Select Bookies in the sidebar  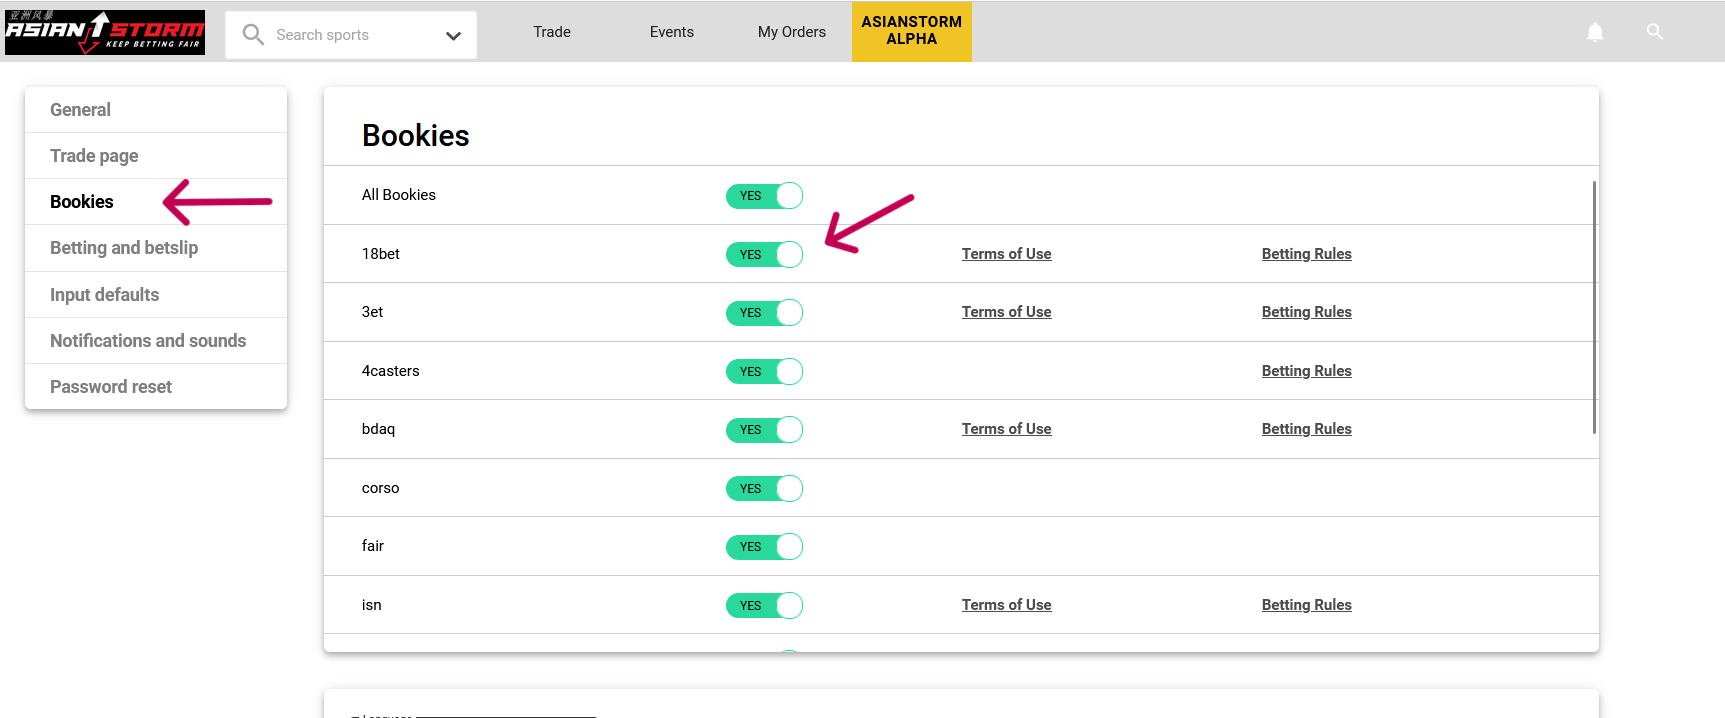[x=156, y=202]
